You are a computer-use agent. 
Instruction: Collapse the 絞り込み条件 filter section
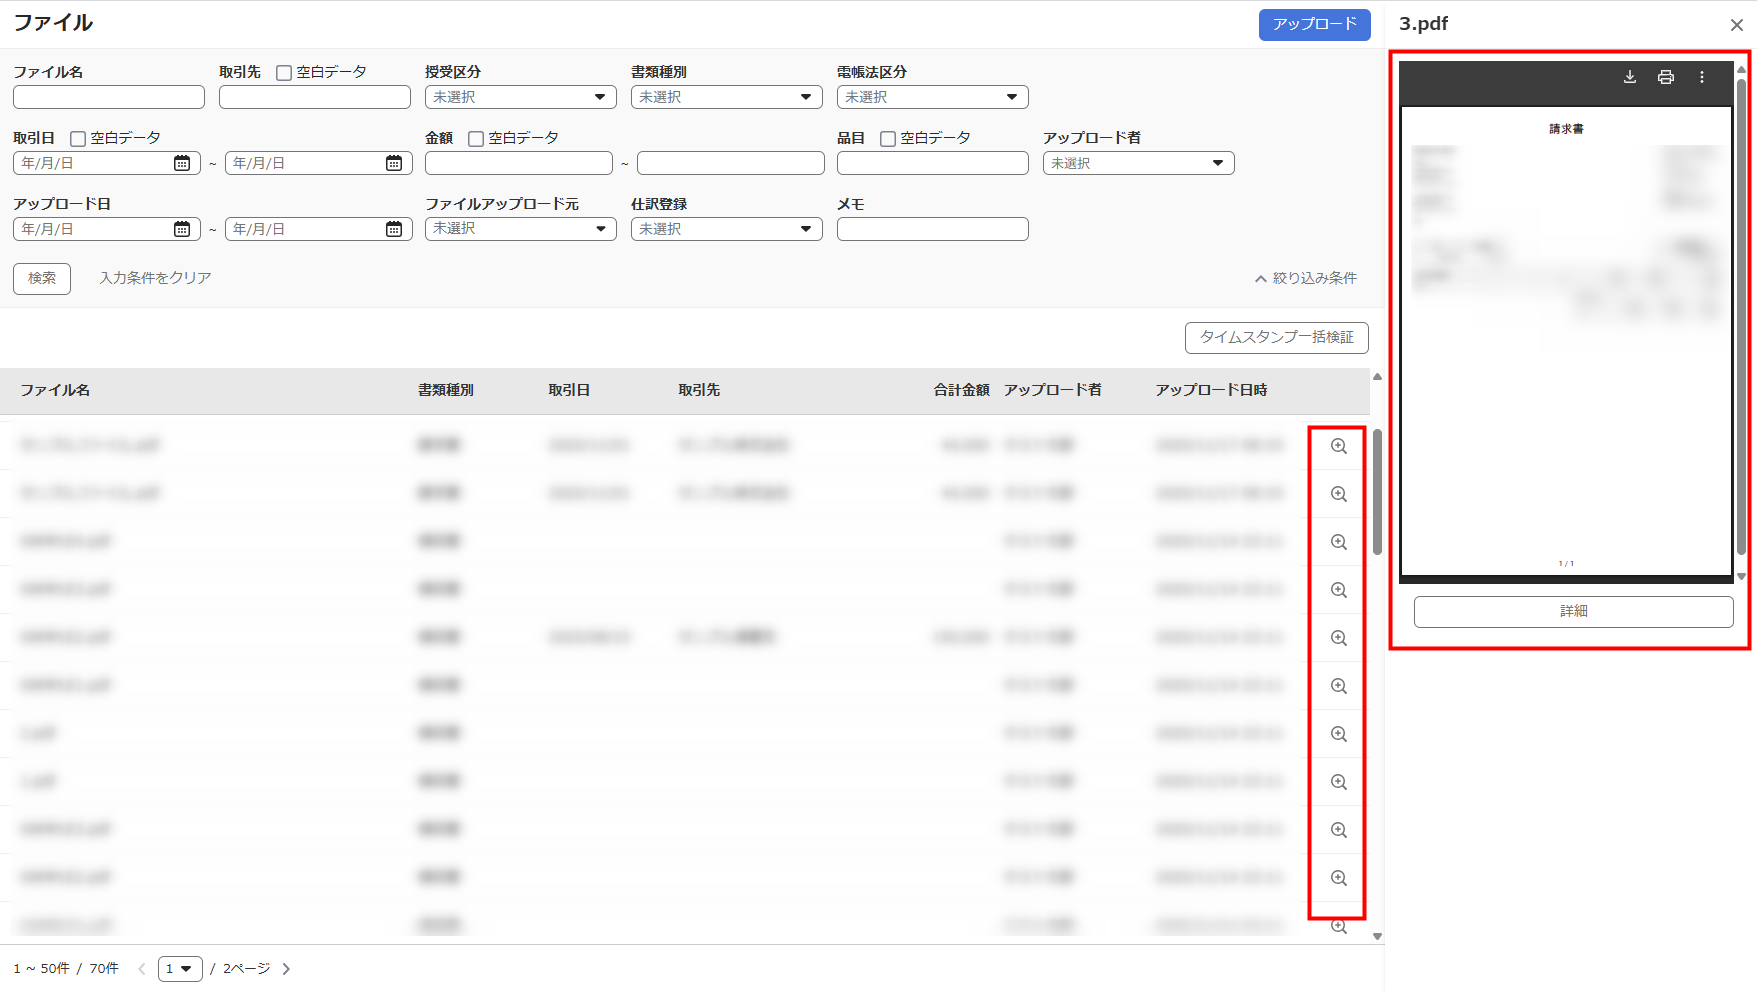(x=1305, y=278)
